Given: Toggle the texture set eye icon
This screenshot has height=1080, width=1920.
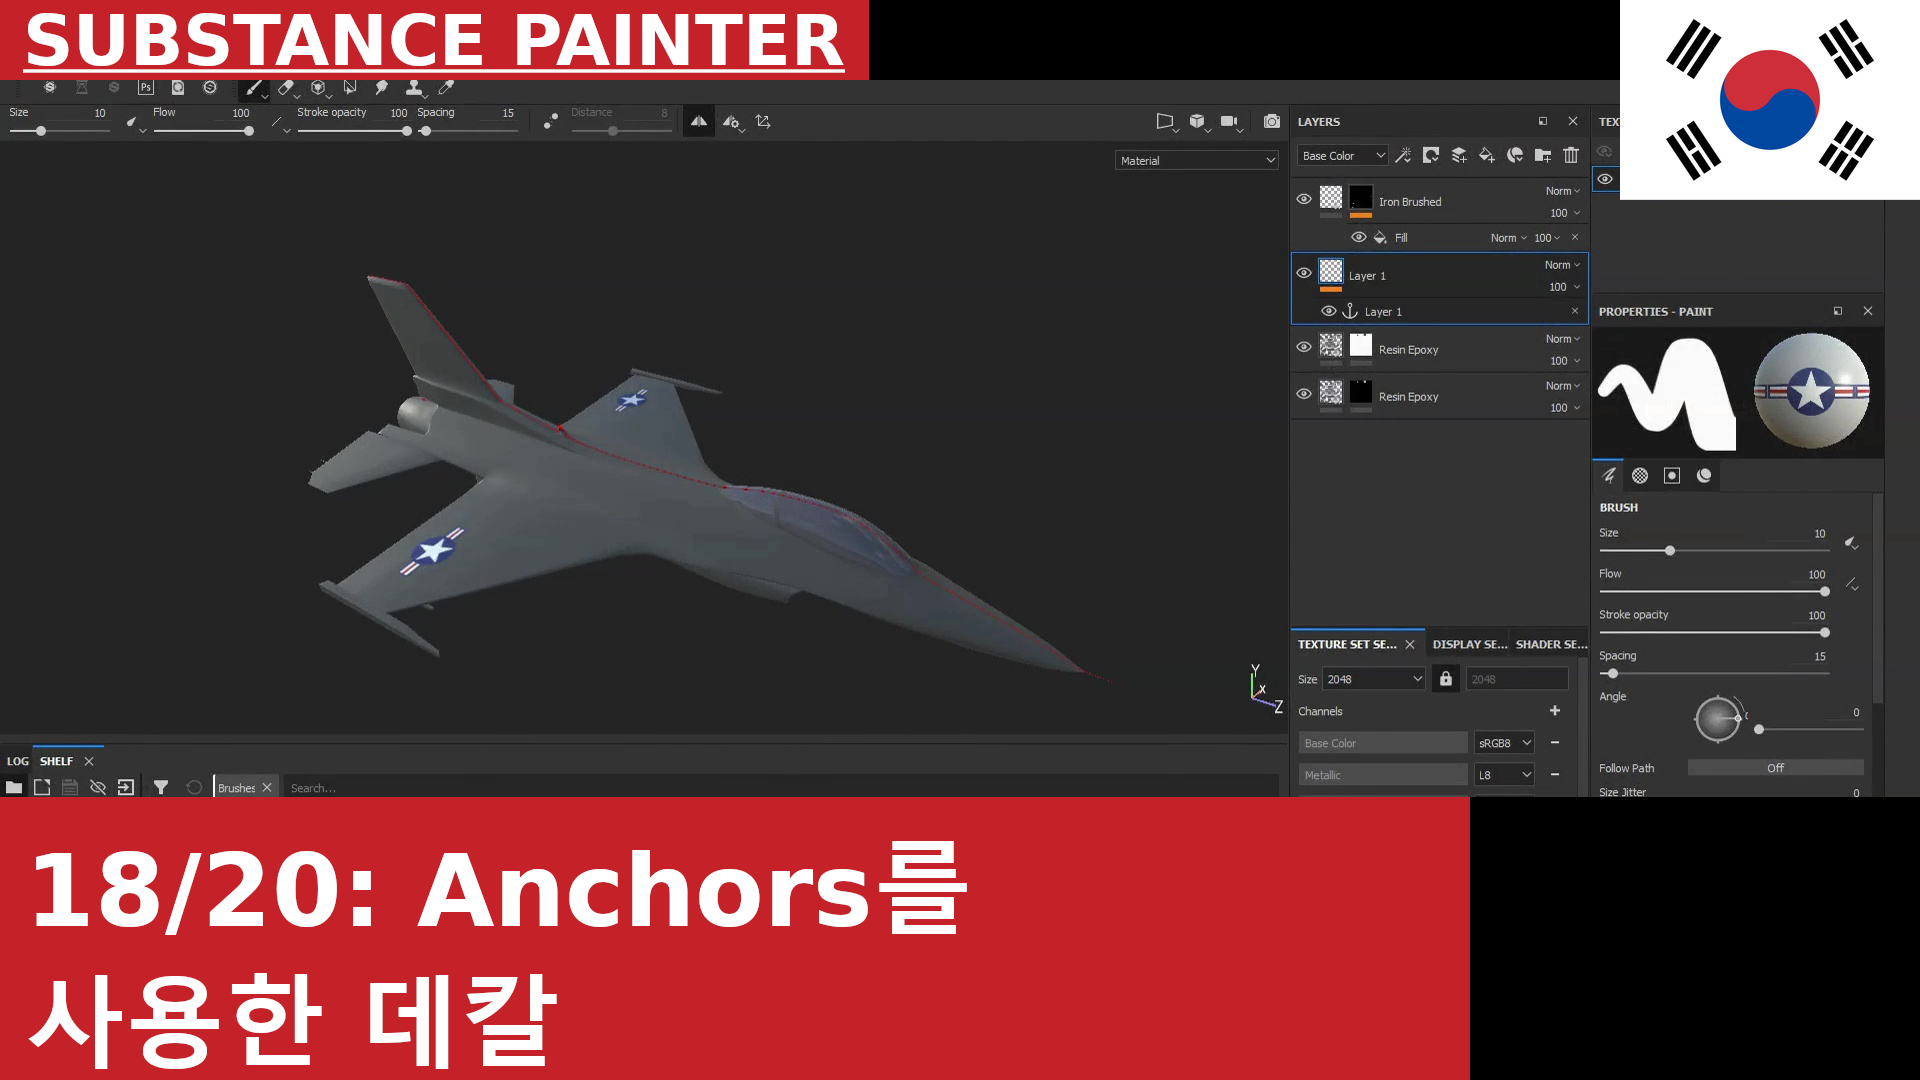Looking at the screenshot, I should (x=1605, y=179).
